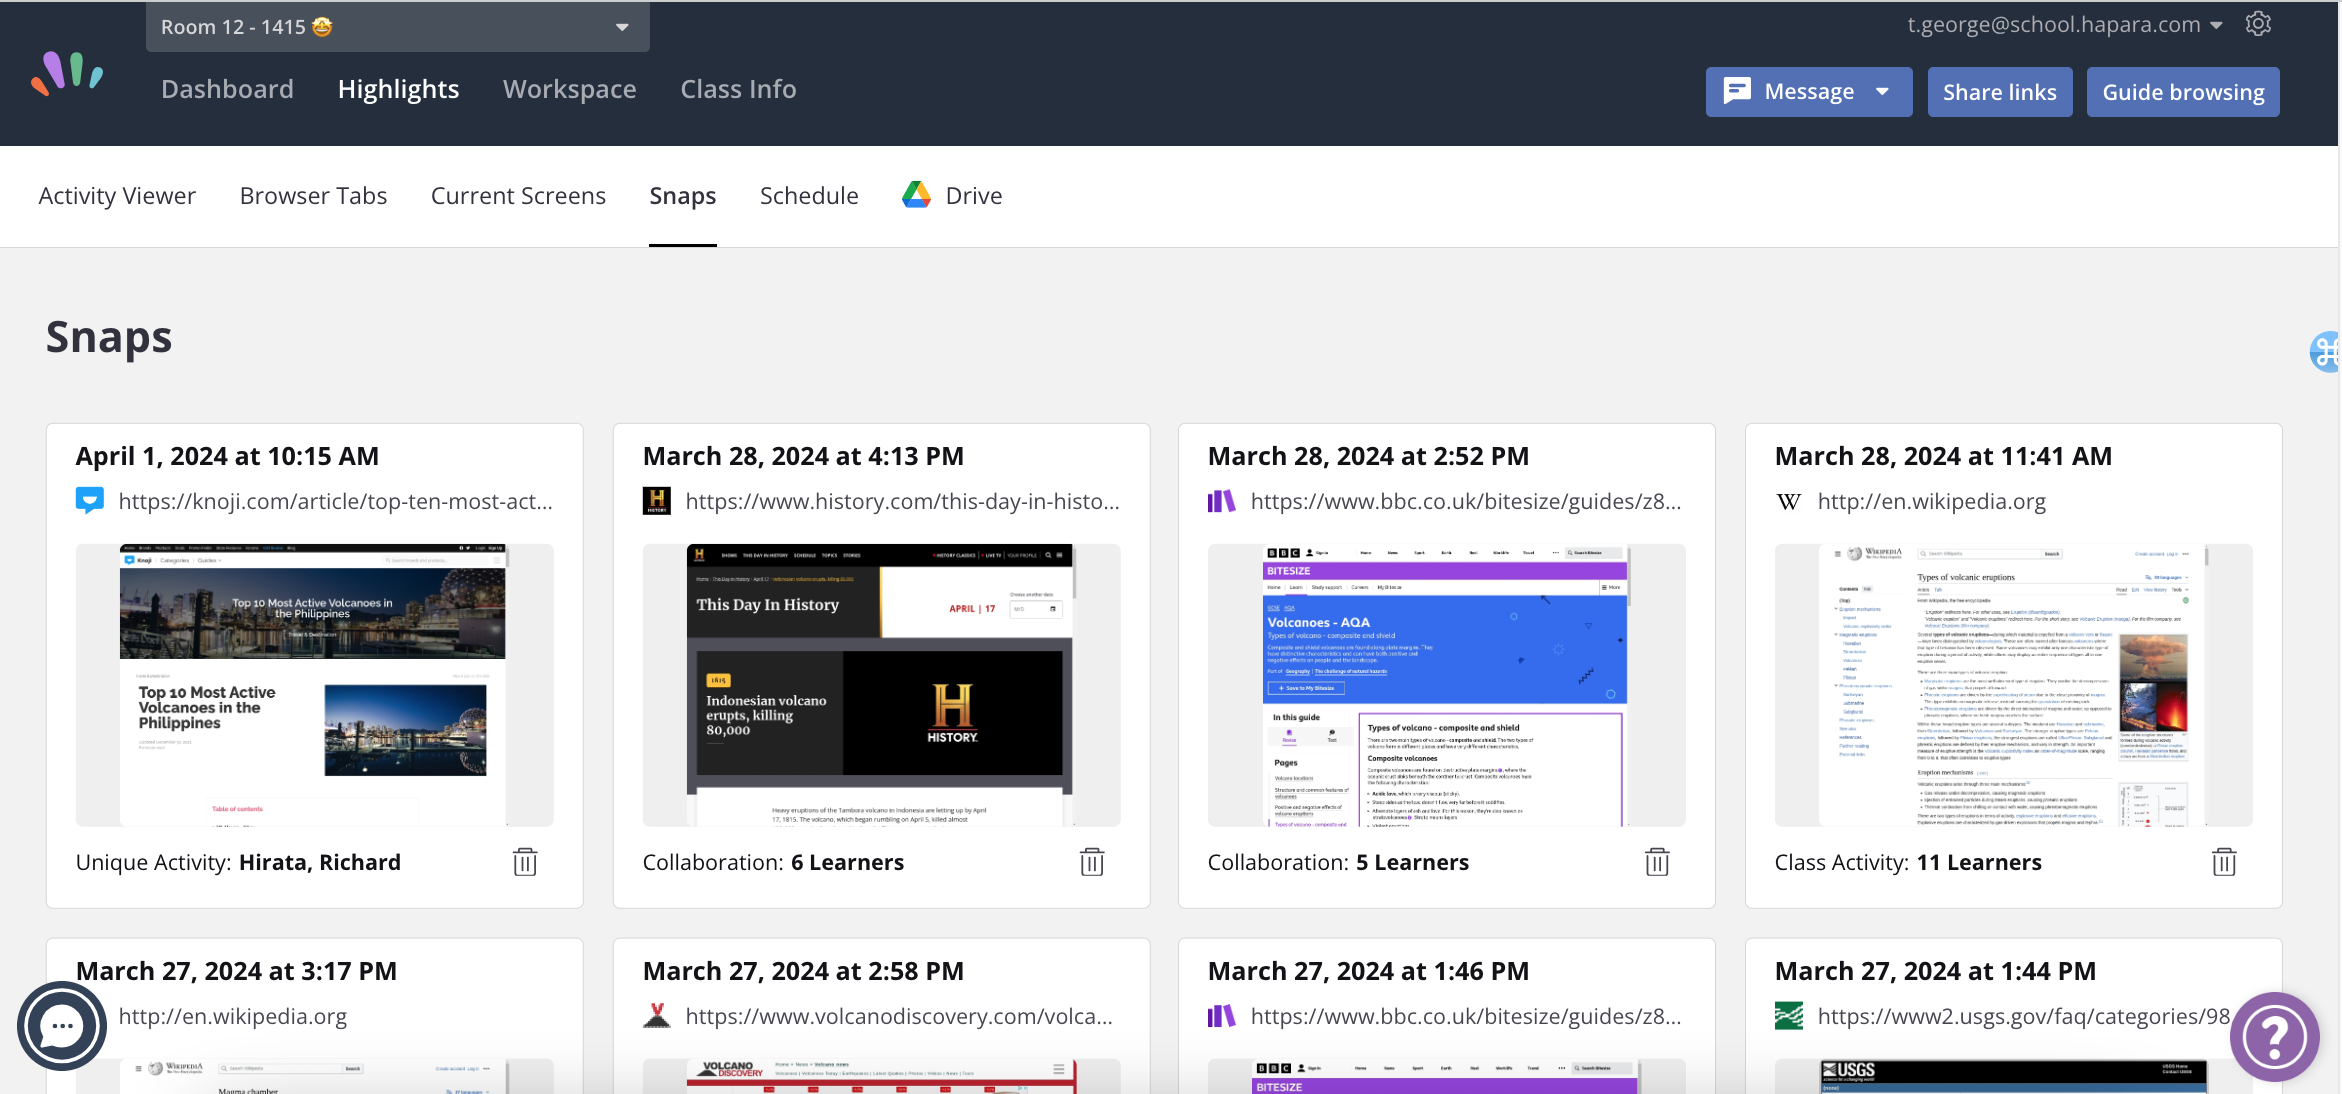Screen dimensions: 2342x1094
Task: Click the March 28, 2024 at 2:52 PM heading
Action: [1368, 456]
